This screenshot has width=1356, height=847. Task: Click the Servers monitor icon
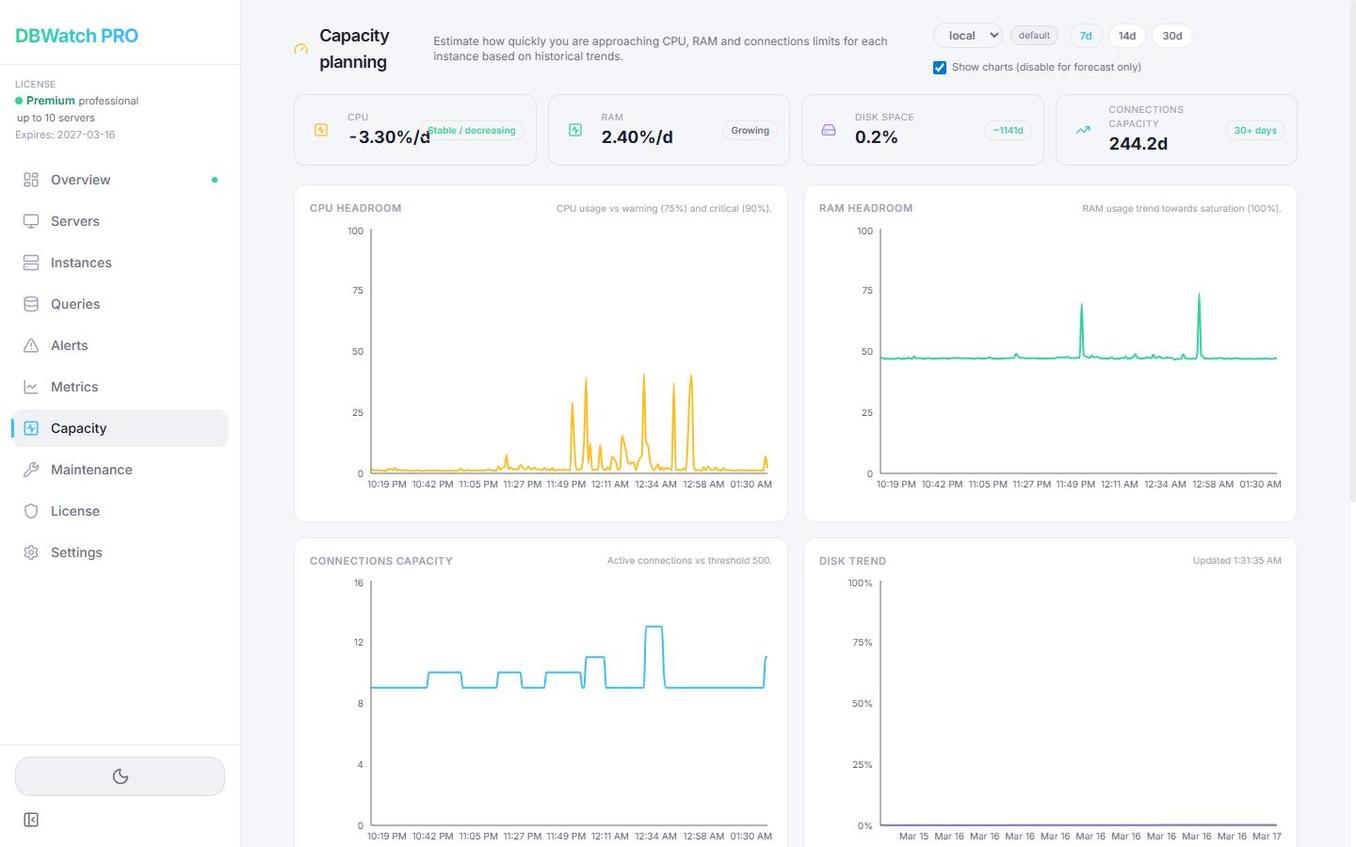pyautogui.click(x=31, y=221)
